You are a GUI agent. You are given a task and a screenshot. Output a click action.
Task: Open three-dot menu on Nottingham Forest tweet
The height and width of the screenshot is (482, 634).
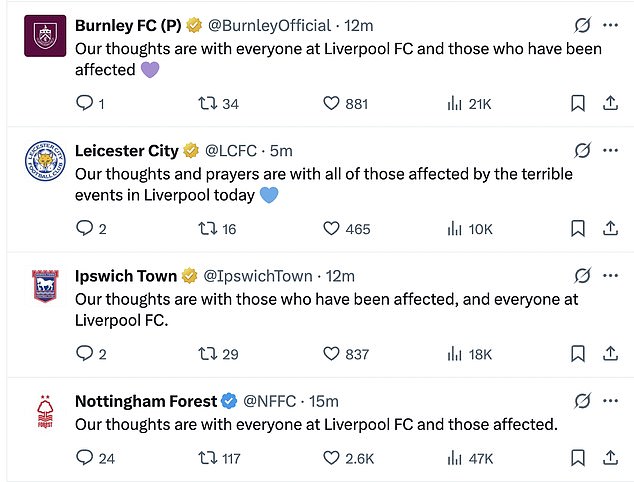(x=610, y=401)
